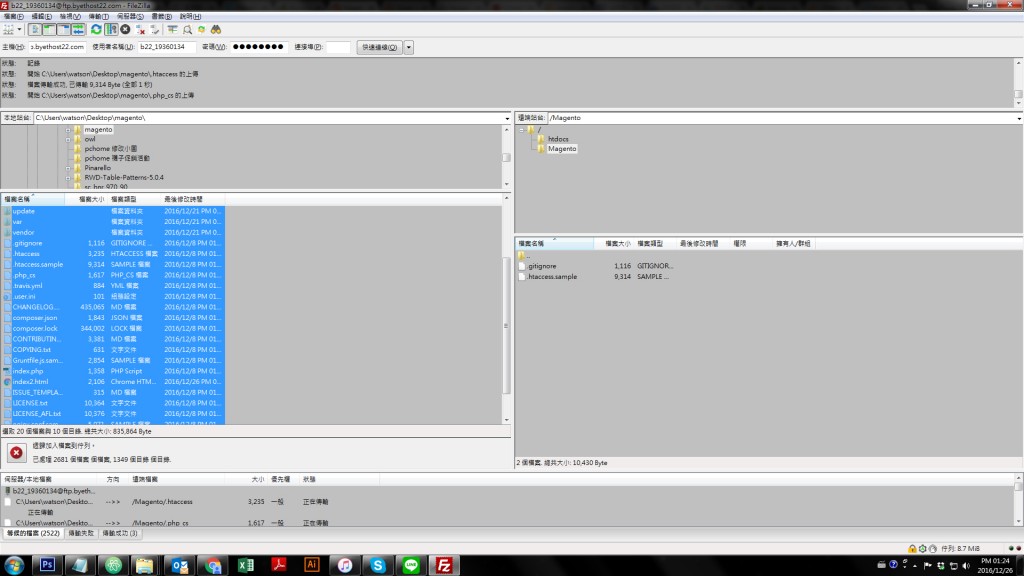Select Magento folder in remote tree
This screenshot has width=1024, height=576.
562,149
